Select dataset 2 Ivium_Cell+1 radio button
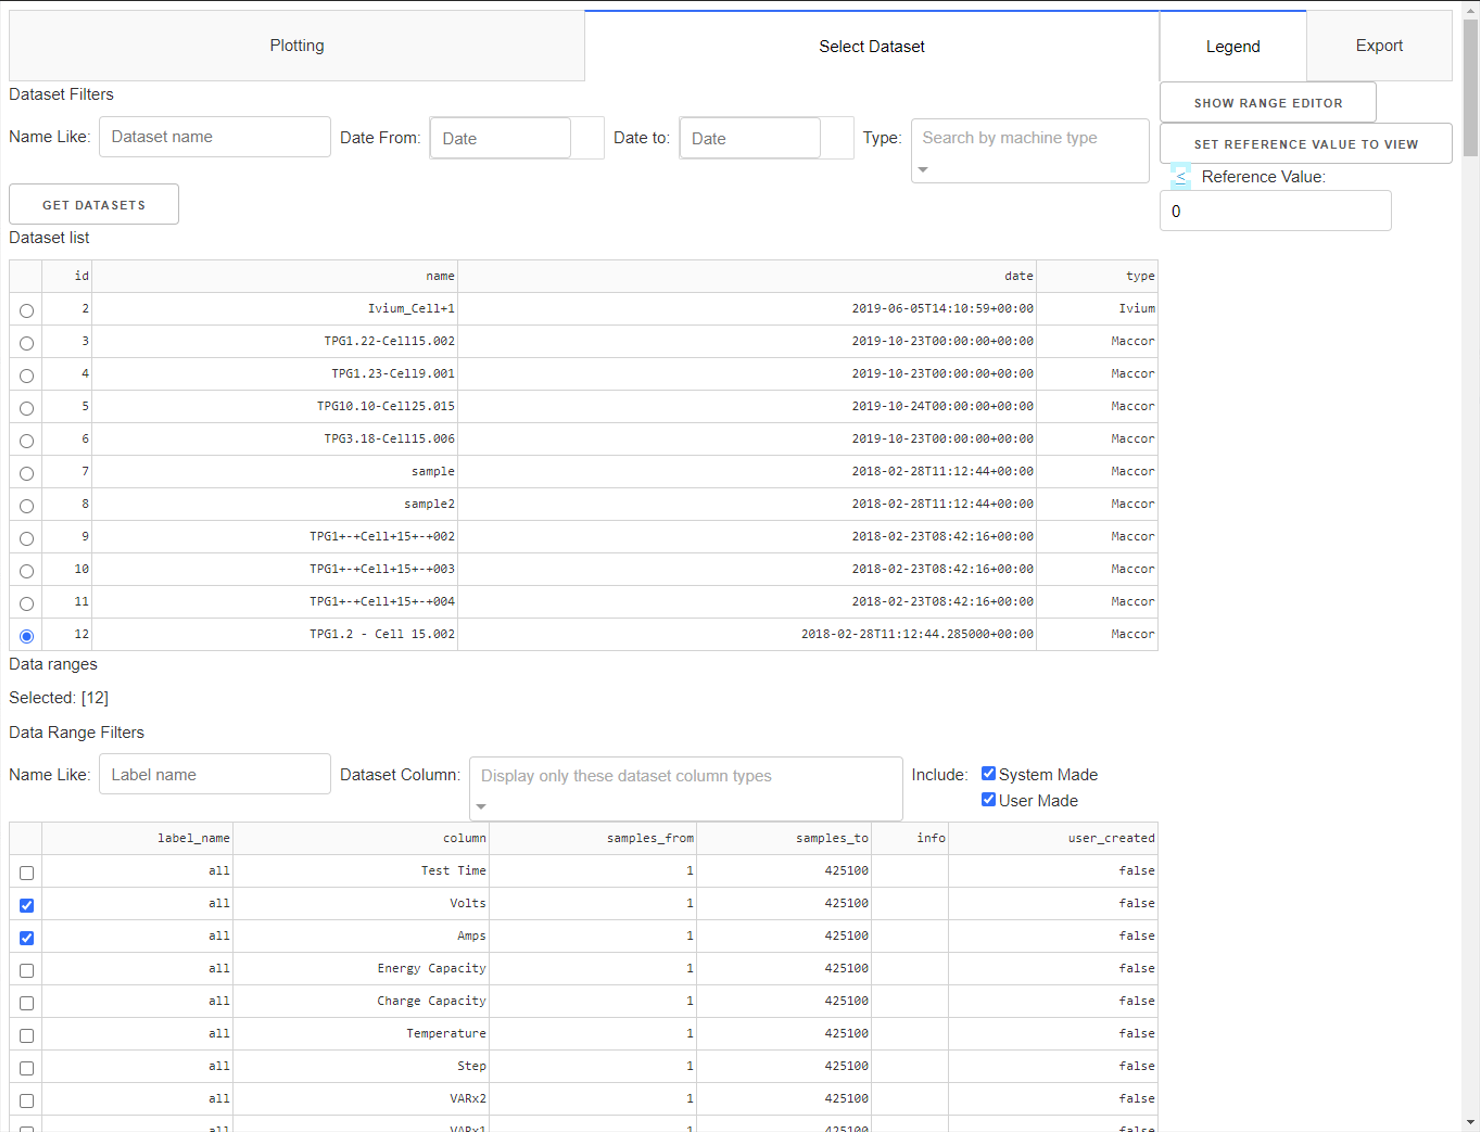 click(27, 311)
